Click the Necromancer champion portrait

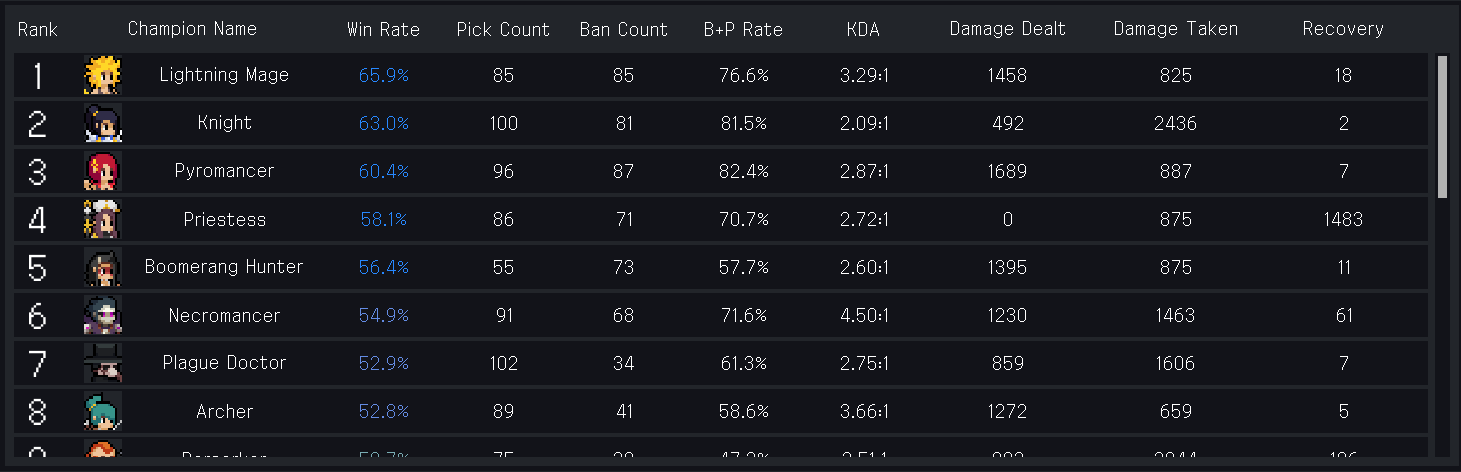102,315
